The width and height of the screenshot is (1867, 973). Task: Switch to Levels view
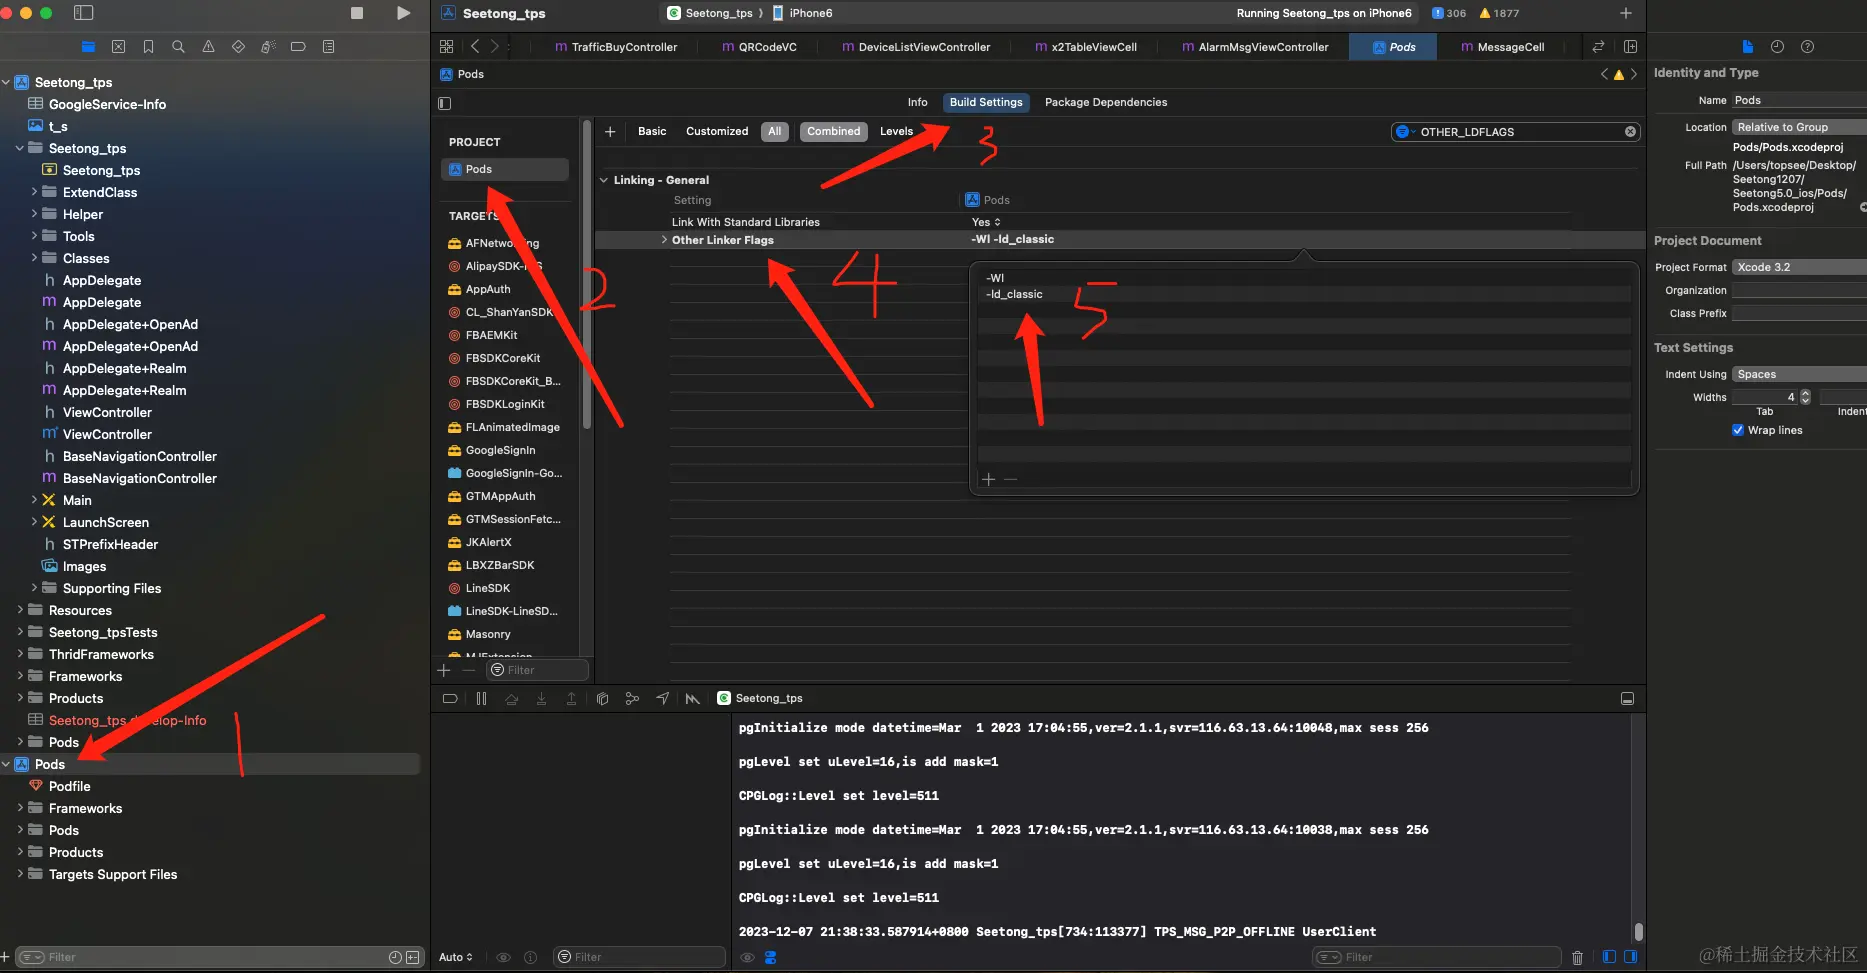[896, 132]
